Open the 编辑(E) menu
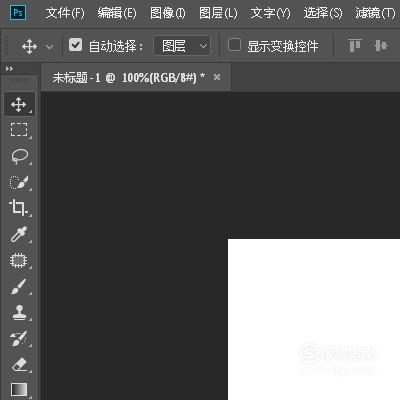The image size is (400, 400). (x=117, y=13)
